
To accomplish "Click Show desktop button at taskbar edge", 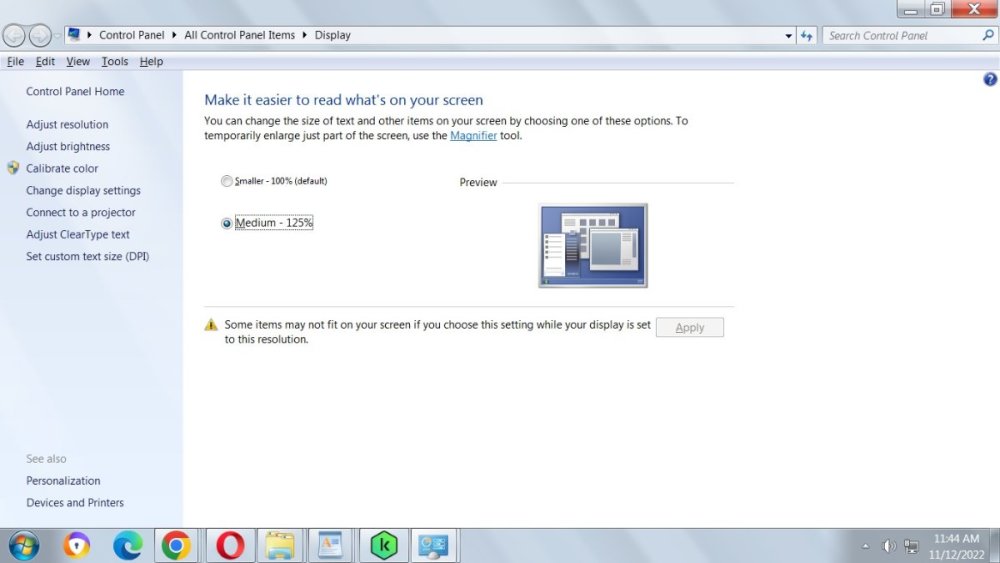I will coord(996,546).
